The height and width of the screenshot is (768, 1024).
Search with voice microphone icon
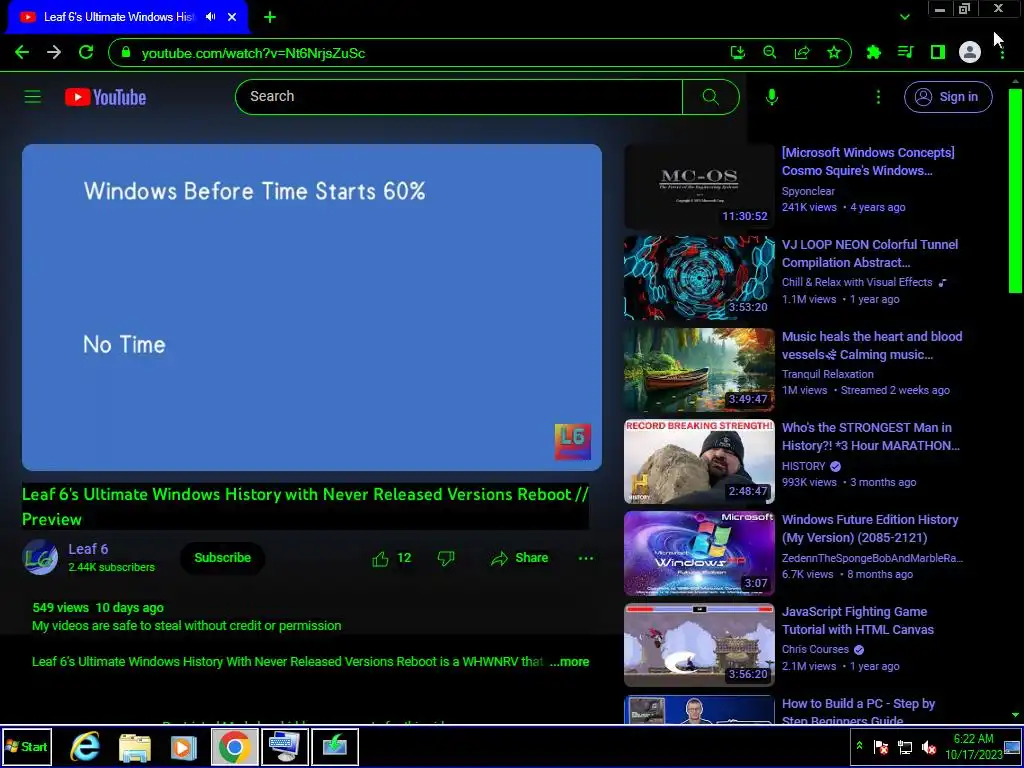click(772, 97)
